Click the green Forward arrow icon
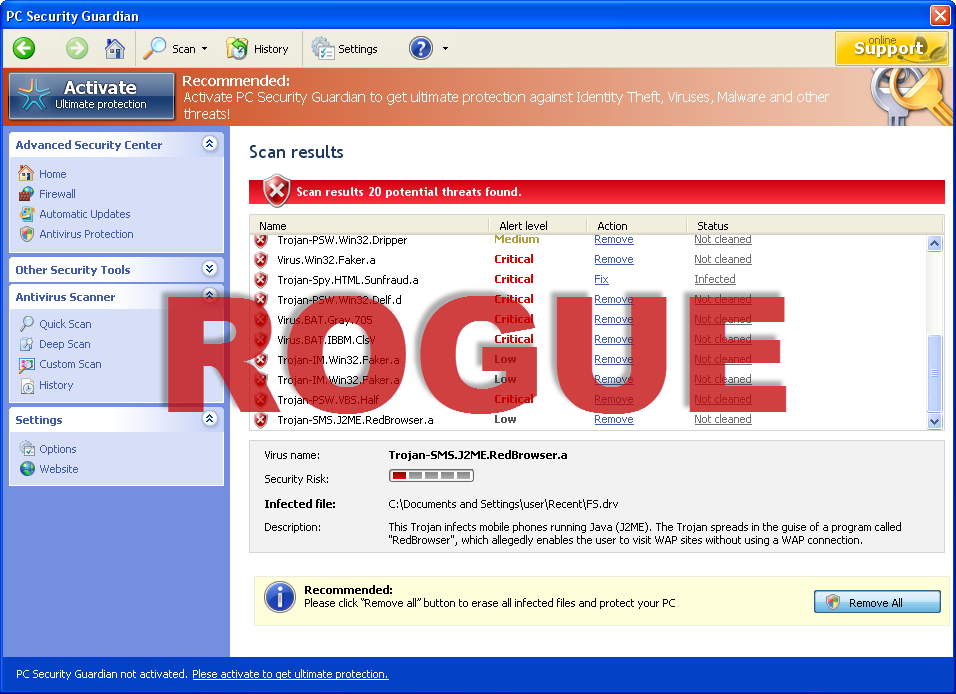Viewport: 956px width, 694px height. (x=77, y=48)
